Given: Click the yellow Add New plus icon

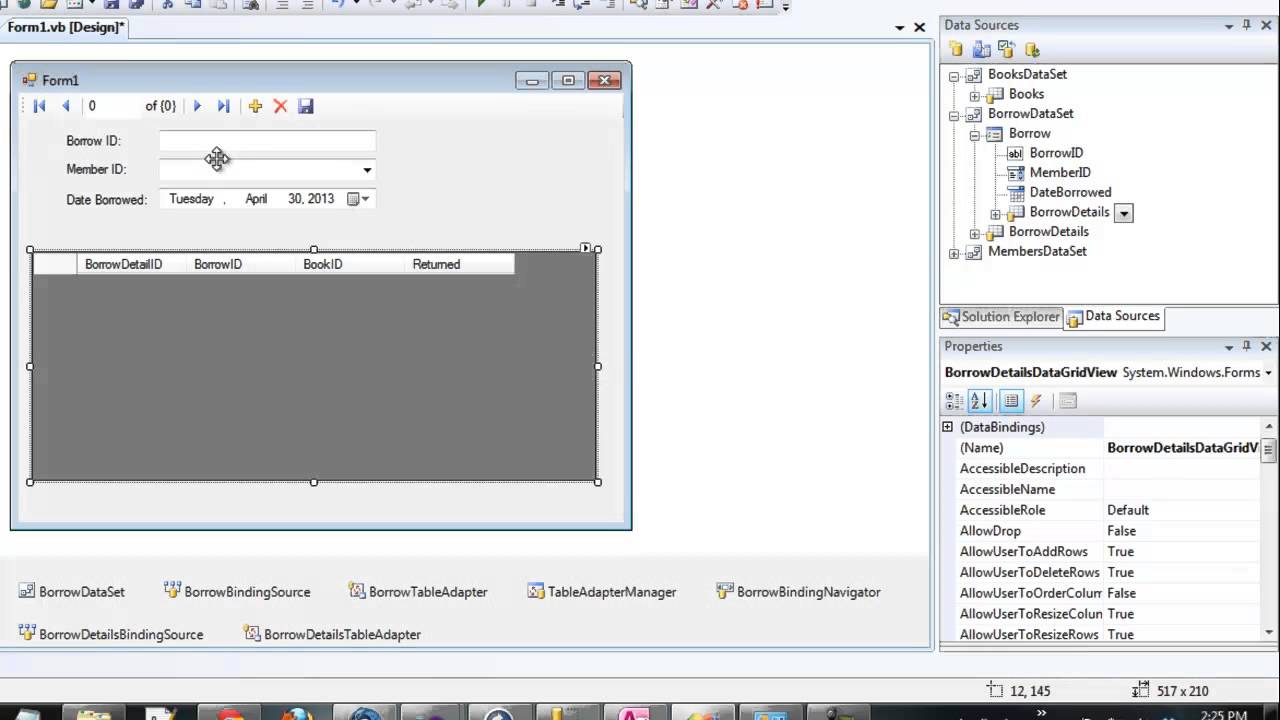Looking at the screenshot, I should coord(255,106).
